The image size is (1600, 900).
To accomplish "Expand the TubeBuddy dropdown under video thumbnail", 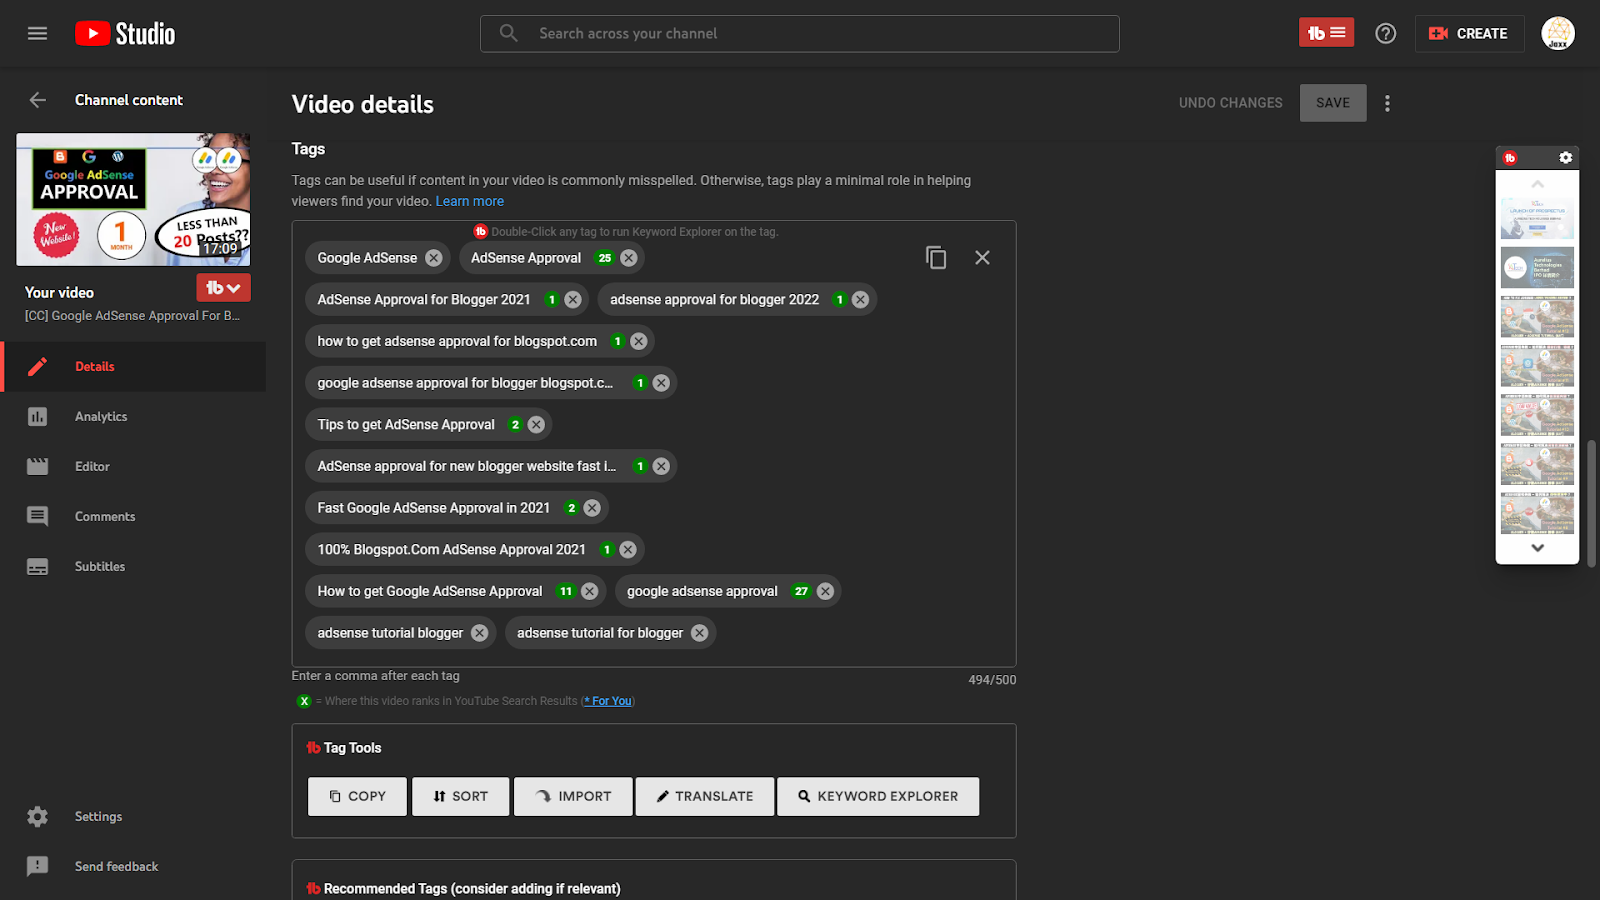I will coord(223,288).
